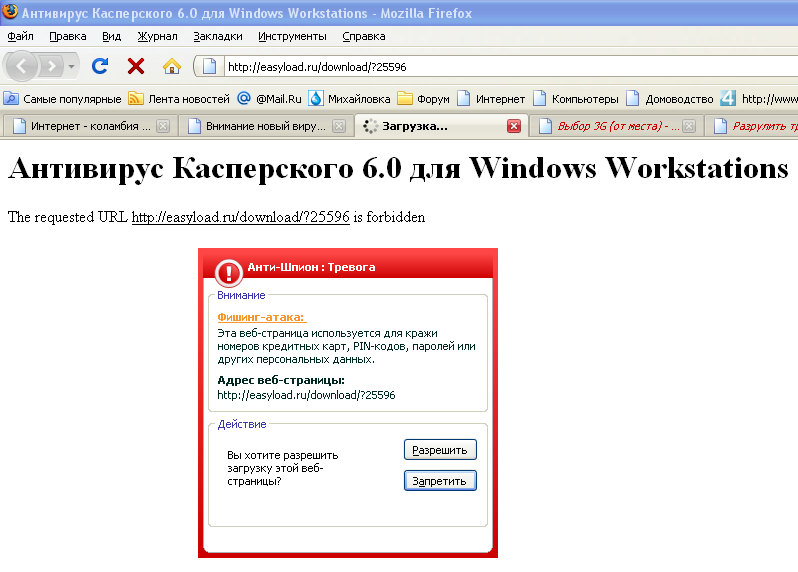The image size is (798, 572).
Task: Open the @Mail.Ru bookmark
Action: coord(270,99)
